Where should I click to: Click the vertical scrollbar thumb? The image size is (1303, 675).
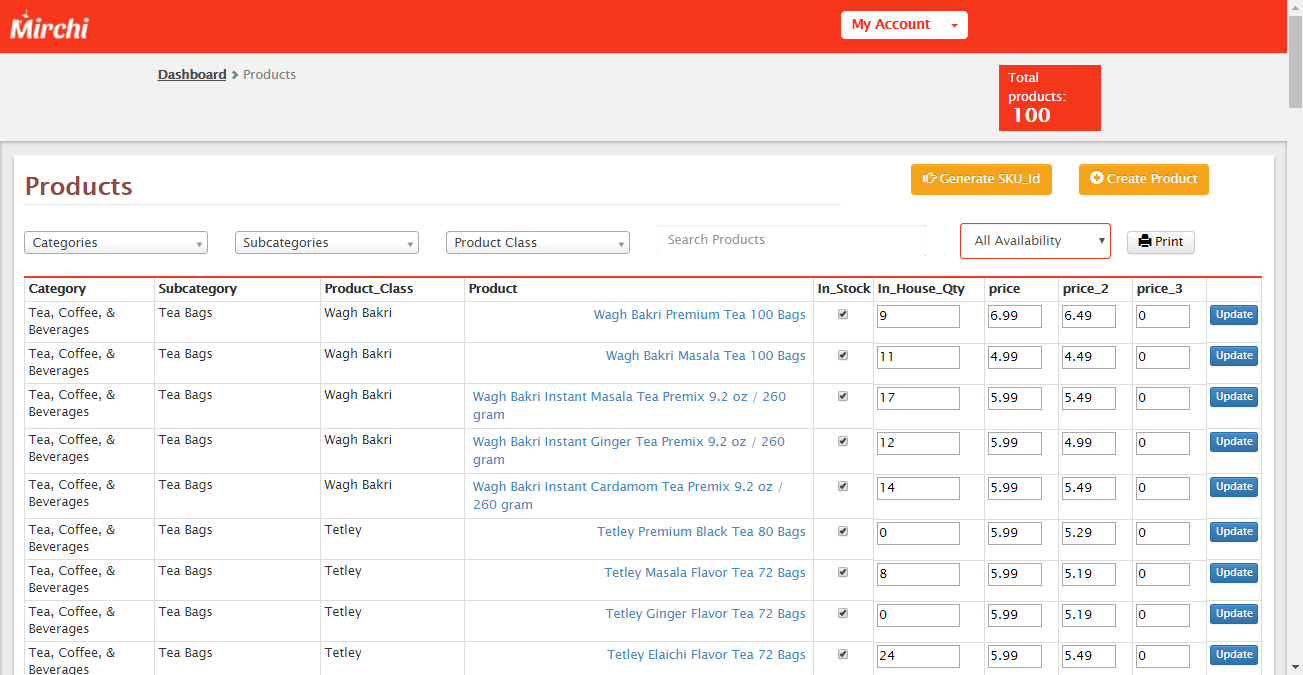[1295, 61]
